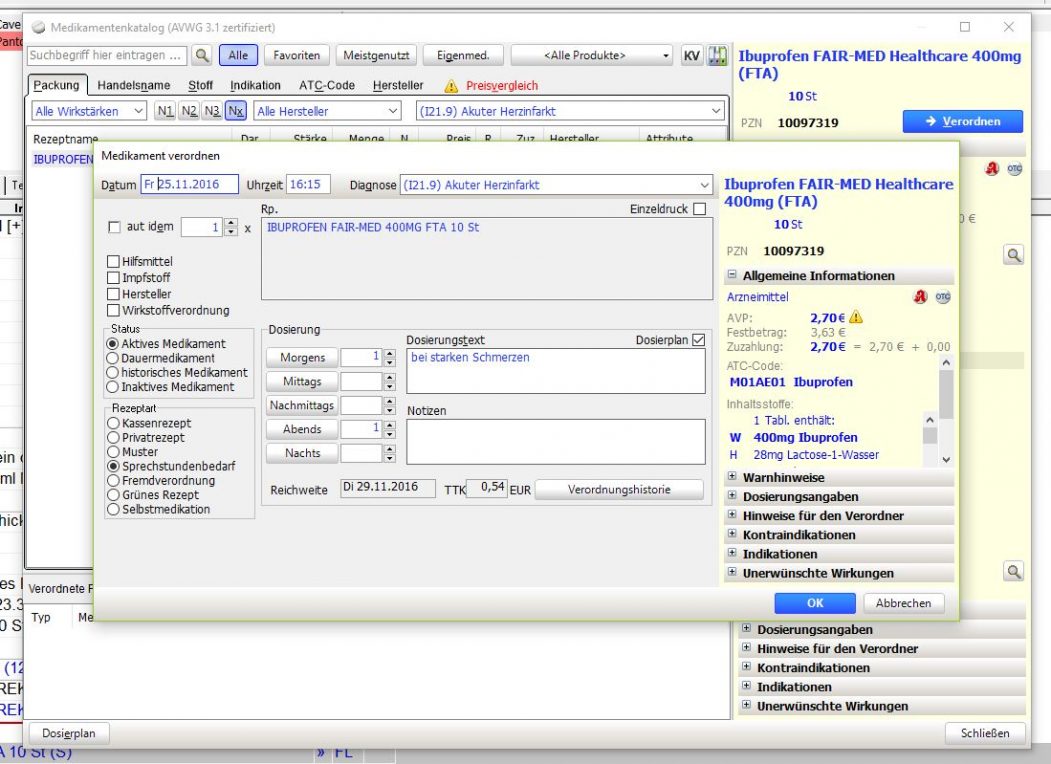Expand the Warnhinweise section
1051x764 pixels.
click(x=732, y=477)
